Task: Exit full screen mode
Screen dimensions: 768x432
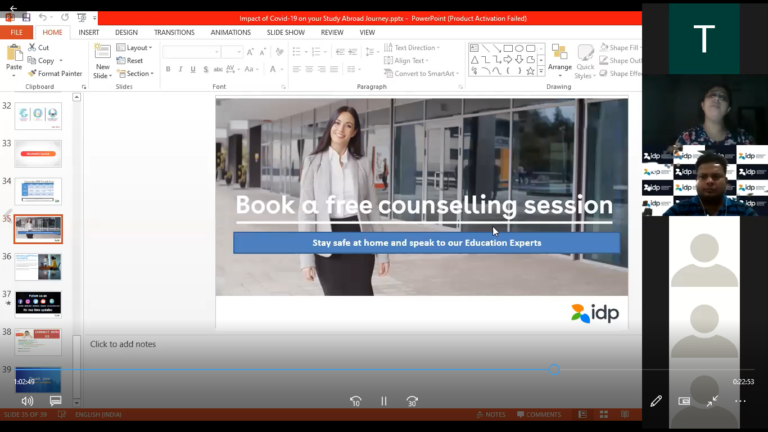Action: (x=712, y=401)
